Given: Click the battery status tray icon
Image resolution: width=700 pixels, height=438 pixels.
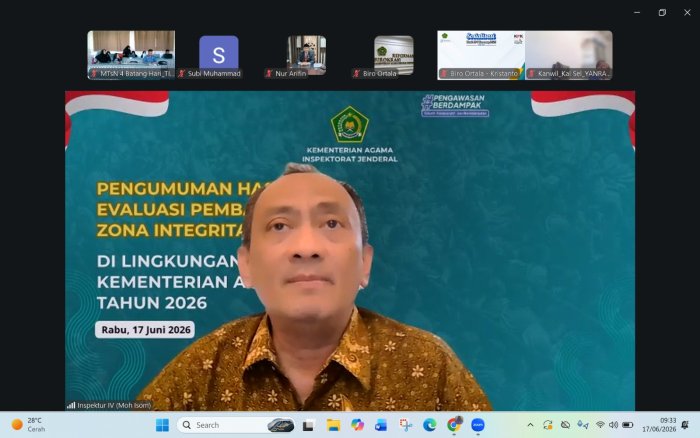Looking at the screenshot, I should (628, 425).
